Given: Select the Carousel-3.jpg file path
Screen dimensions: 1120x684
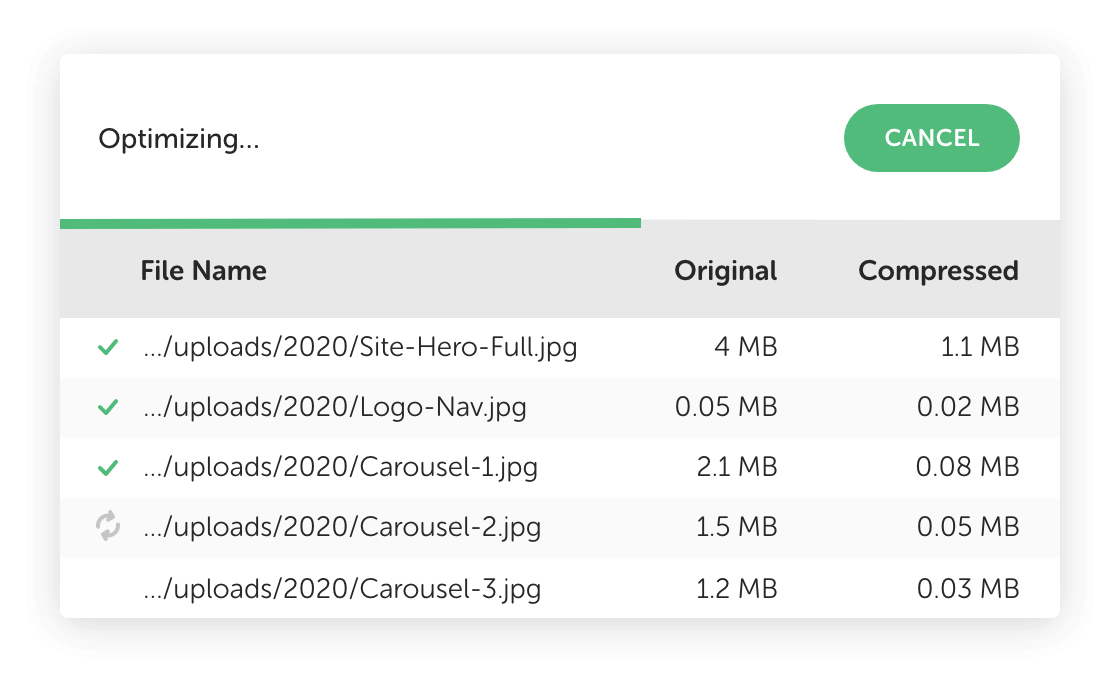Looking at the screenshot, I should click(342, 588).
